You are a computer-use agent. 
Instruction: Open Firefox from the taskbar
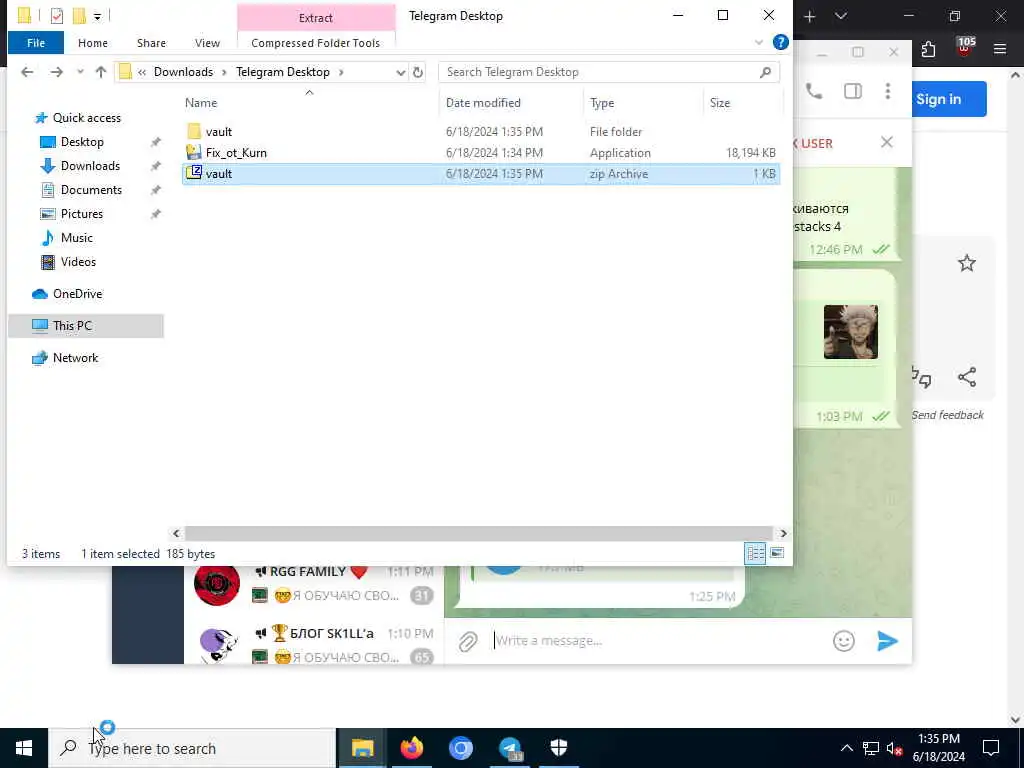pos(411,748)
